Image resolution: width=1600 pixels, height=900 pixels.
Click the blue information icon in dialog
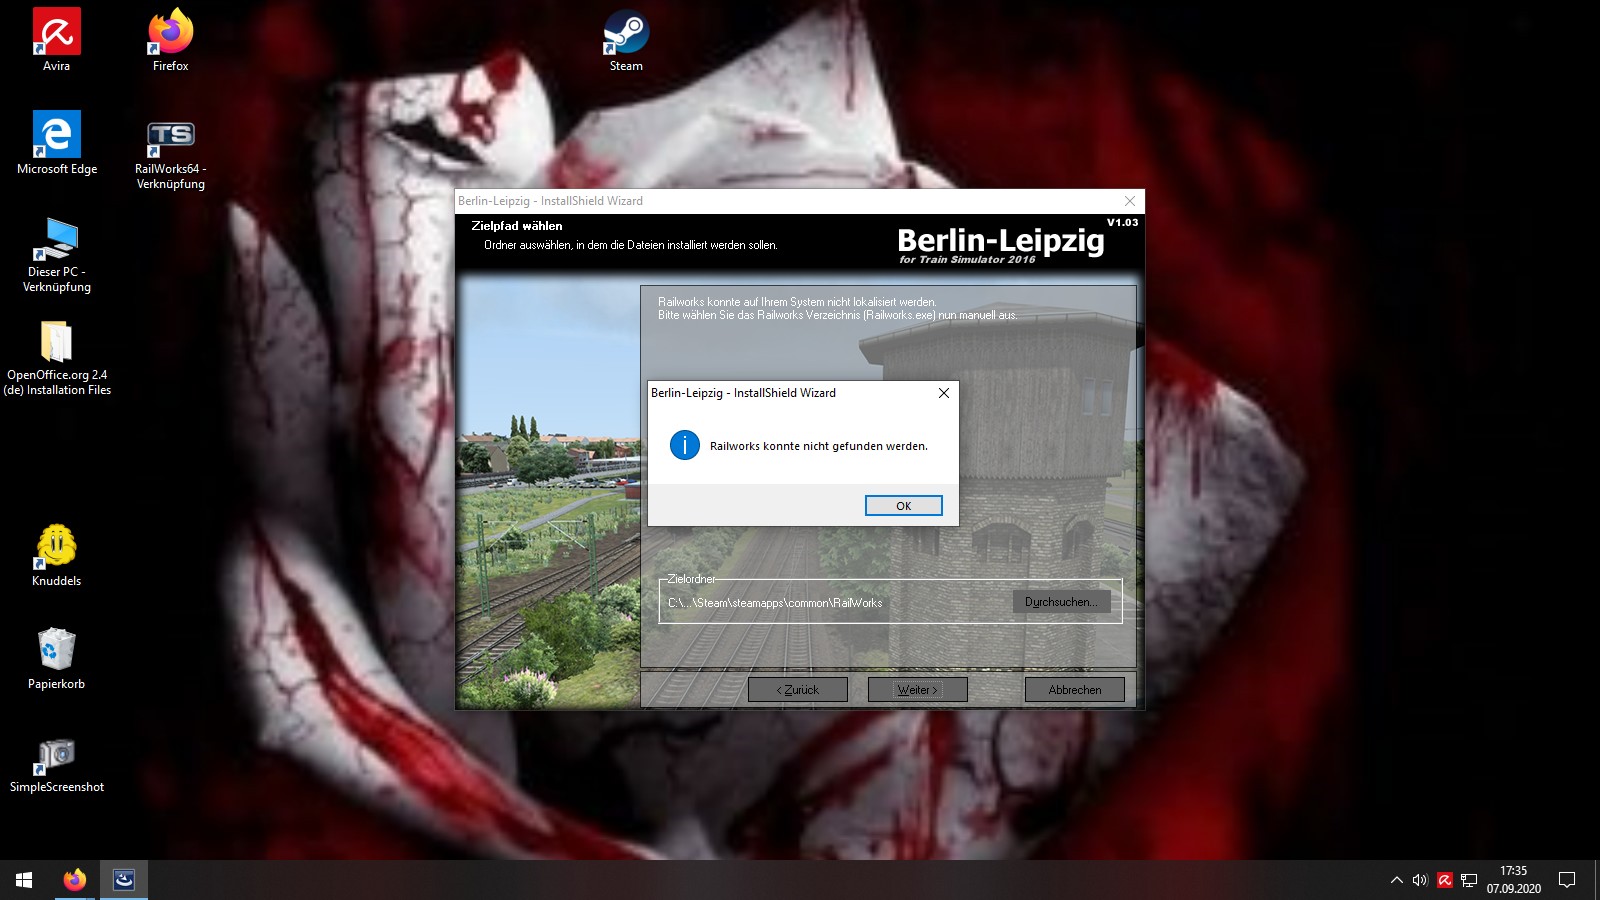coord(685,445)
